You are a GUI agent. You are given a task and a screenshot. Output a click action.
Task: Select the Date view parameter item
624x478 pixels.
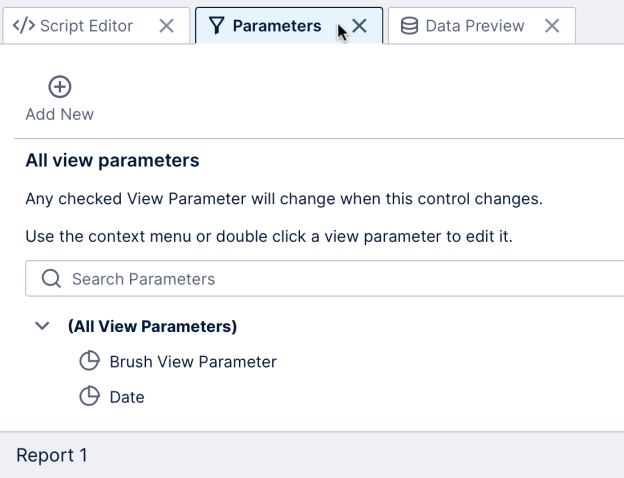(x=127, y=397)
